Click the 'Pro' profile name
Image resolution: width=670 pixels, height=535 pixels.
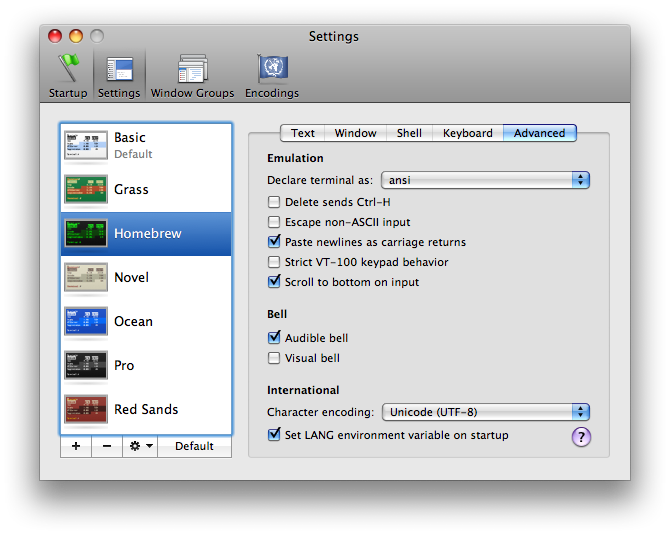(124, 365)
